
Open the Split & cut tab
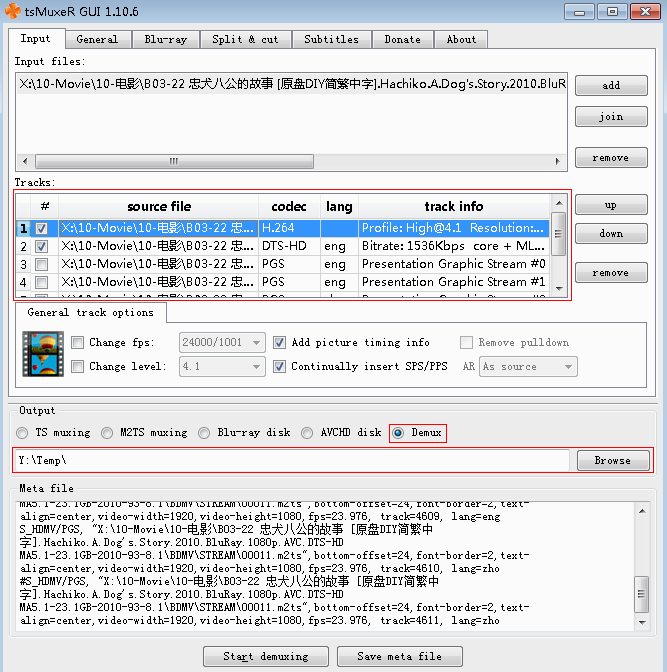pos(245,39)
